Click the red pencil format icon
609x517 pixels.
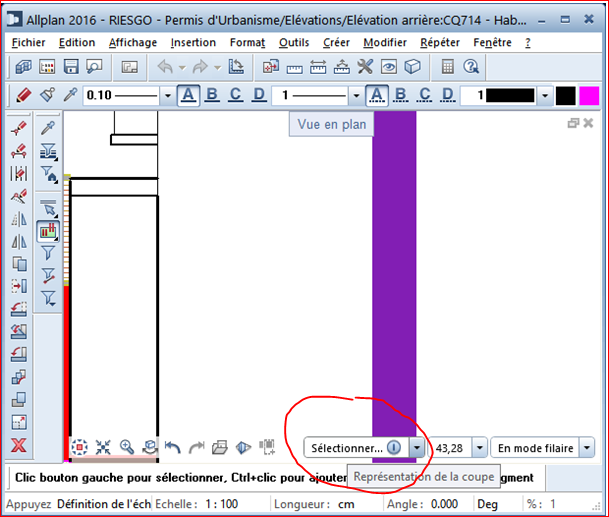23,95
